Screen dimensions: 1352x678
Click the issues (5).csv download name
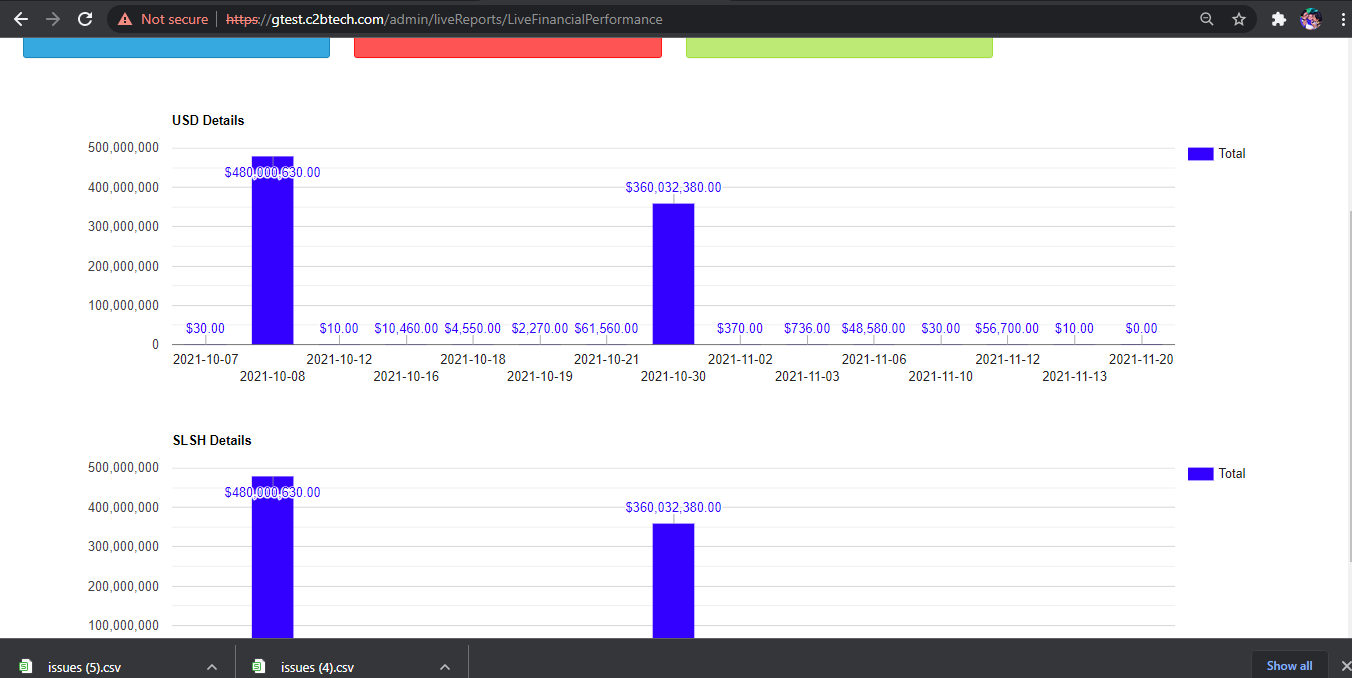coord(84,667)
